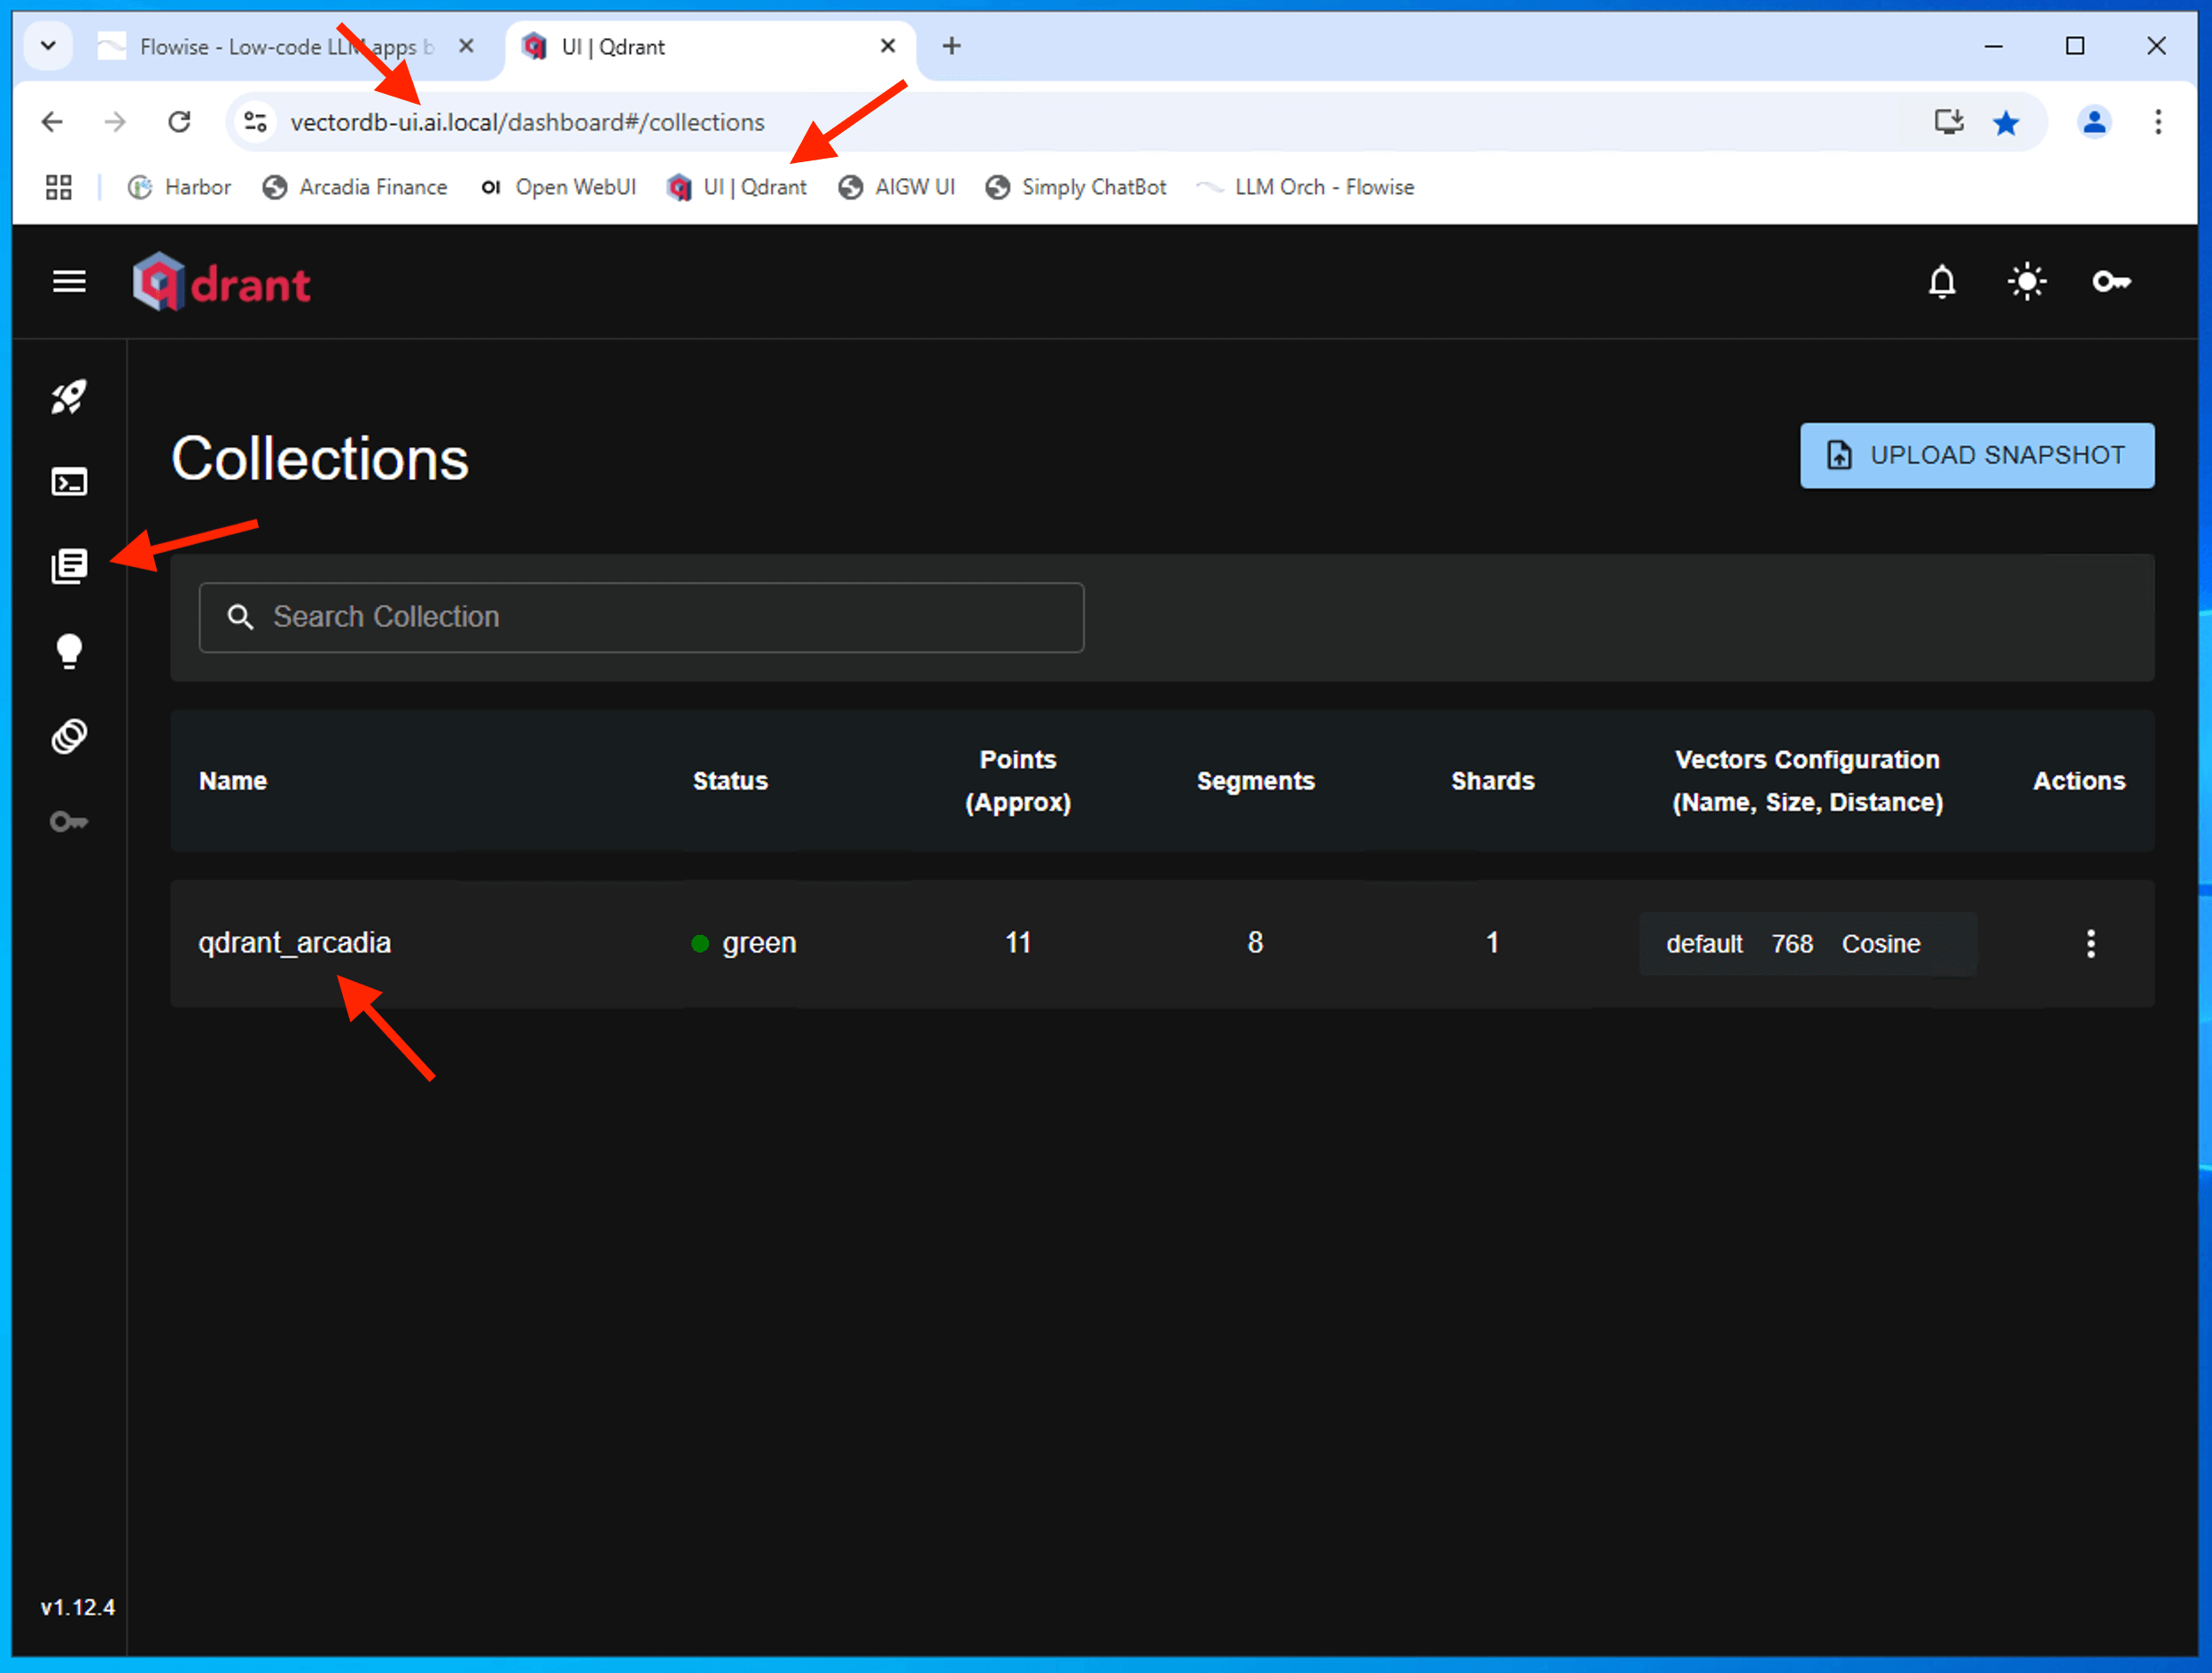
Task: Open the qdrant_arcadia collection
Action: (295, 943)
